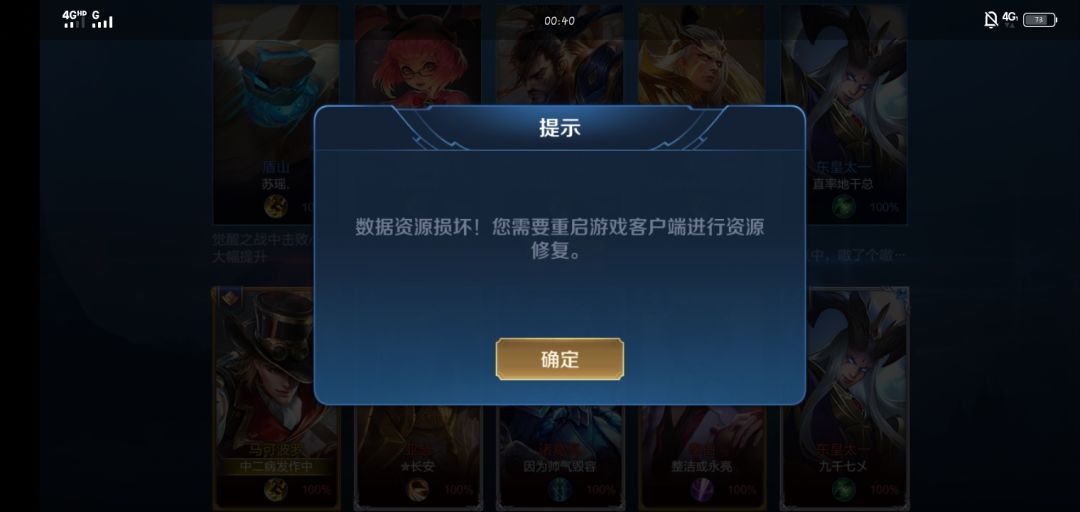Screen dimensions: 1080x512
Task: Tap the green spell icon under 直率地干总
Action: coord(844,206)
